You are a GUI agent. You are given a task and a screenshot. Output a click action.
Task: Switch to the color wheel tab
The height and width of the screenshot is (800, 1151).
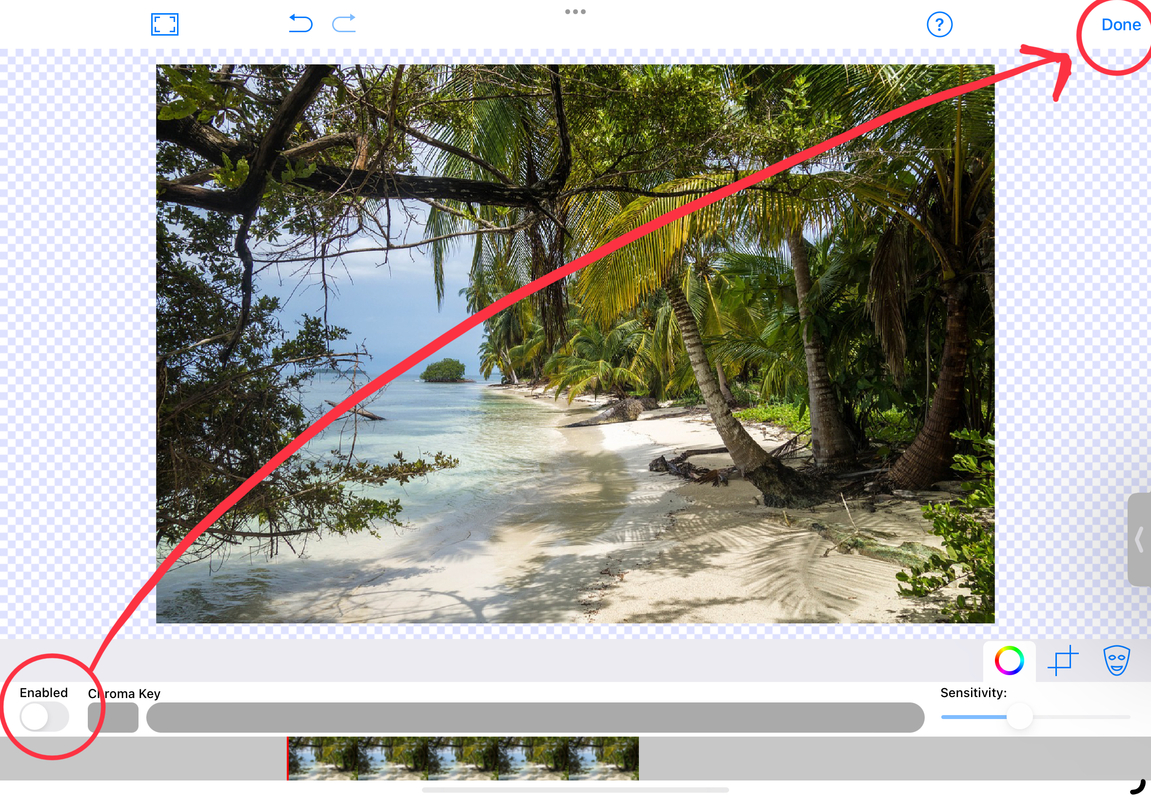point(1009,661)
